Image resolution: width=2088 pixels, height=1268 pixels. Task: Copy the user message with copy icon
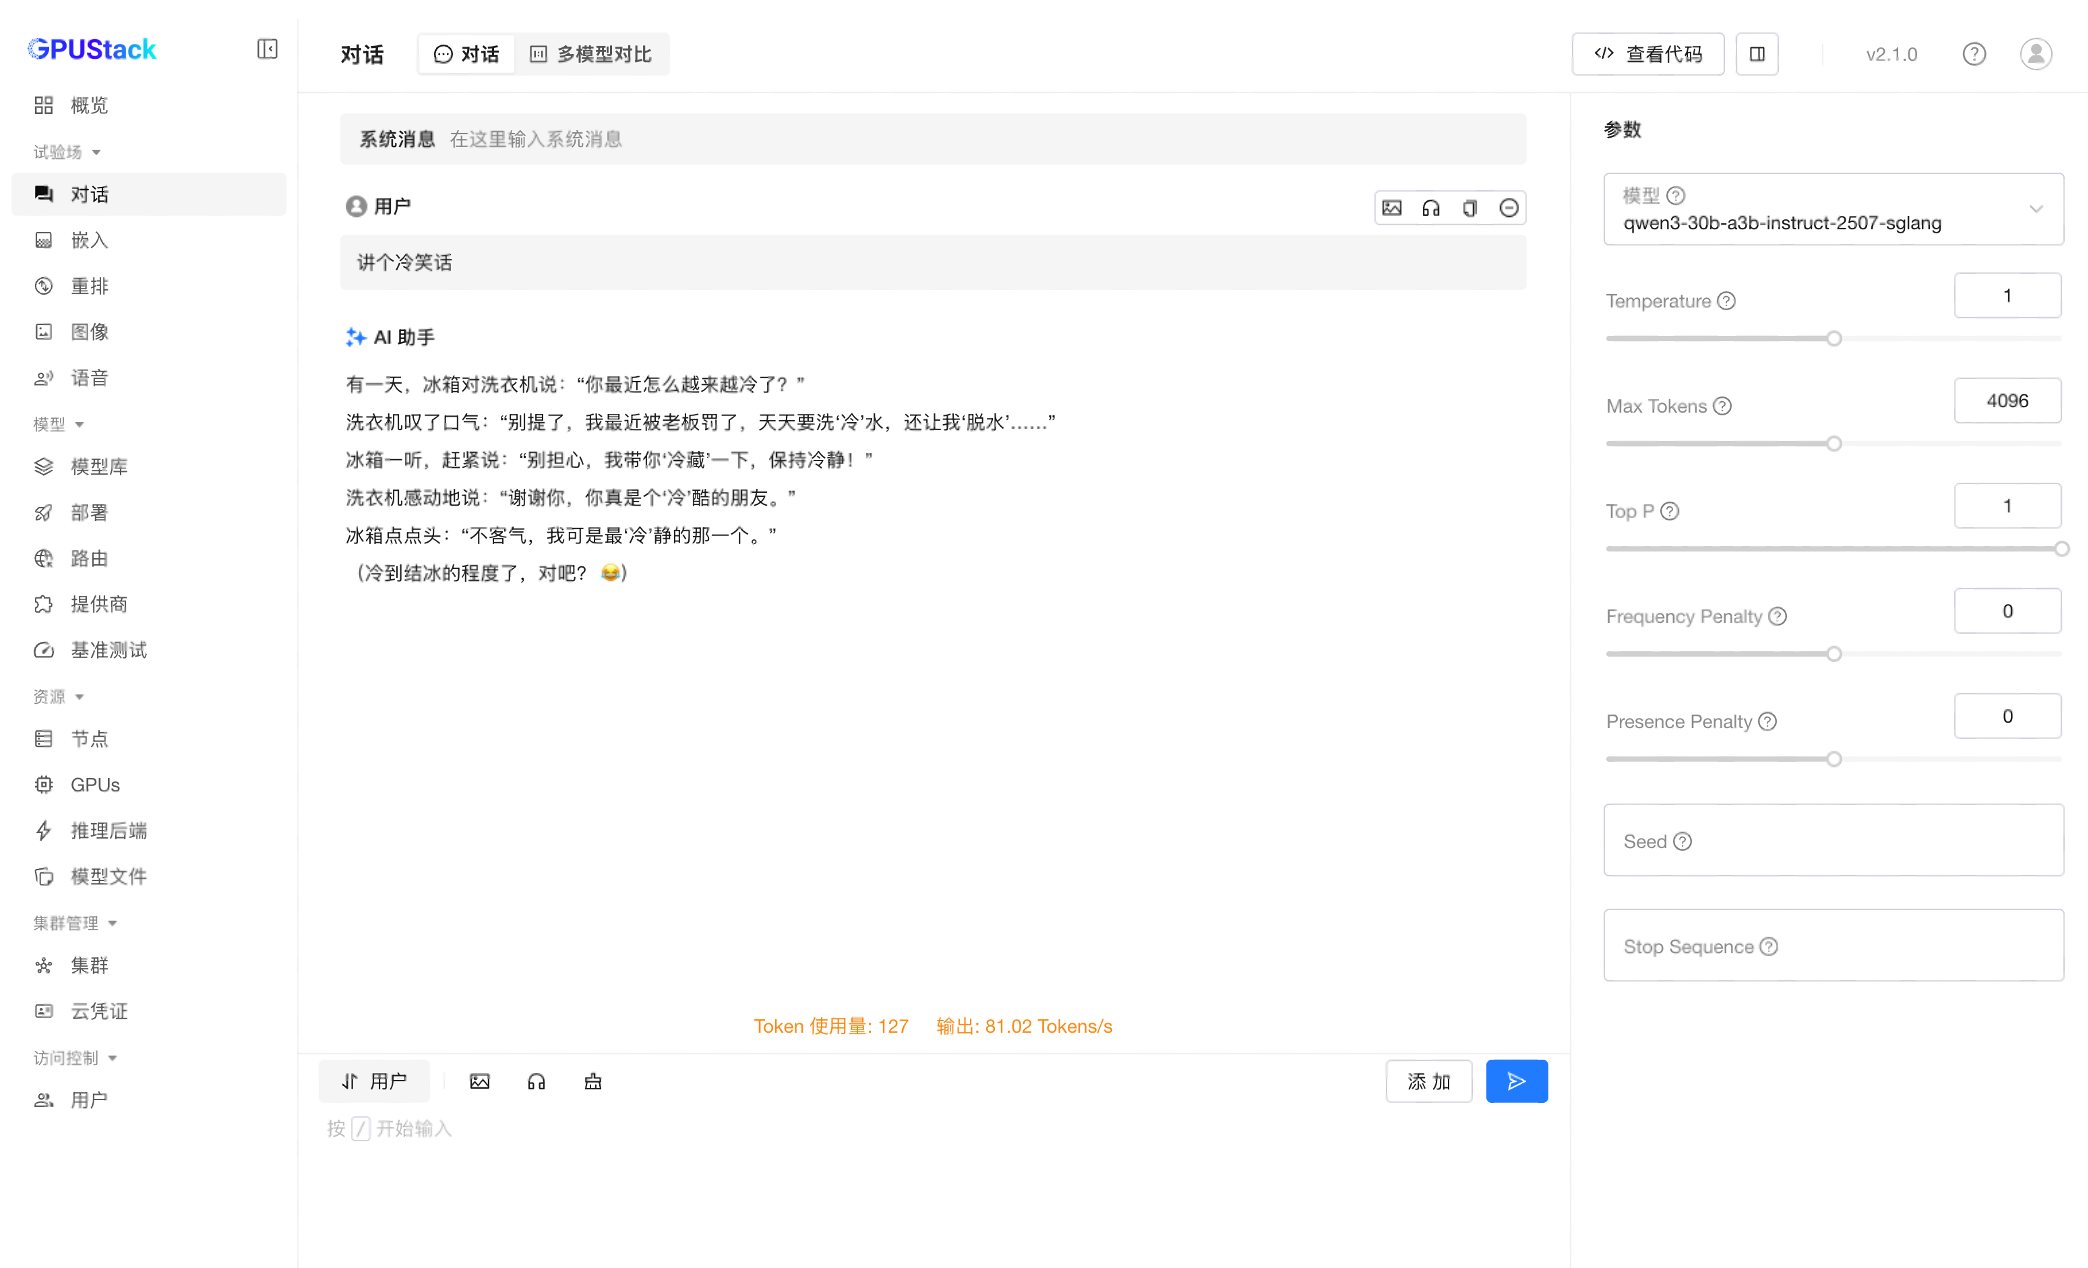click(x=1469, y=208)
